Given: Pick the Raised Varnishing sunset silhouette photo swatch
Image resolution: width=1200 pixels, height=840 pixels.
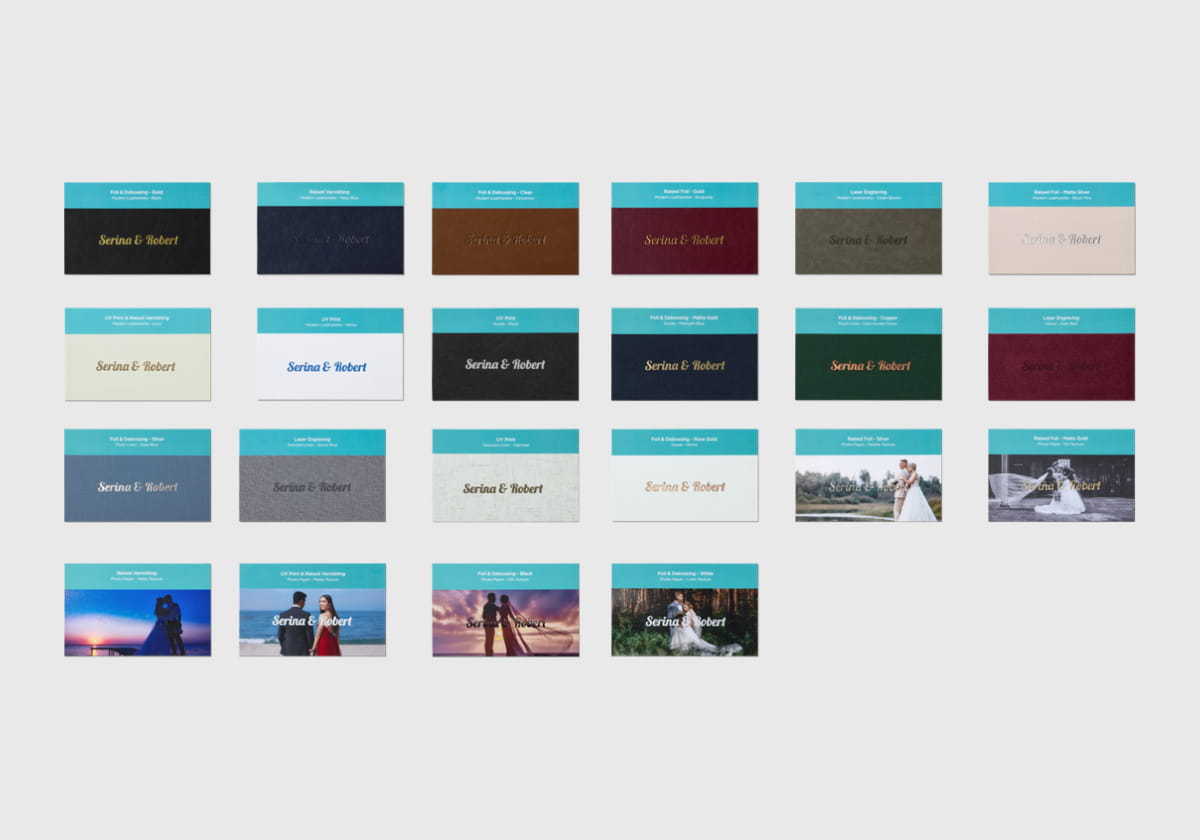Looking at the screenshot, I should tap(137, 610).
